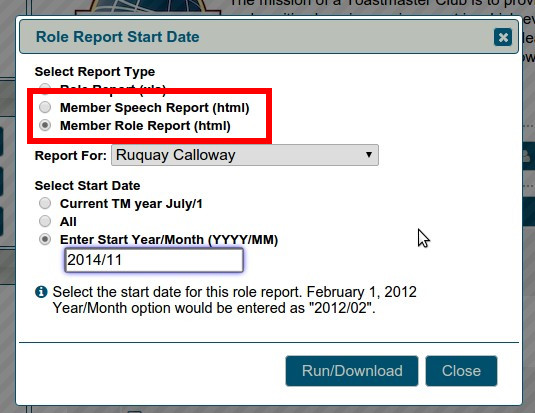Viewport: 535px width, 413px height.
Task: Close the Role Report Start Date dialog with X
Action: 503,37
